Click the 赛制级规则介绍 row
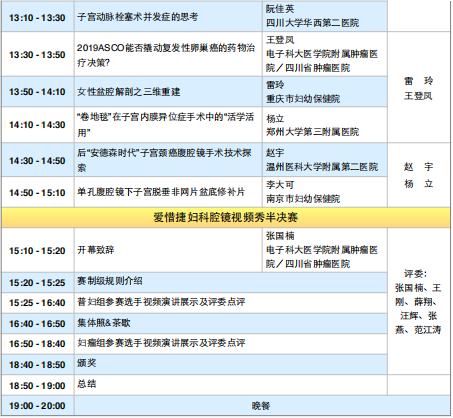Screen dimensions: 453x418 [231, 283]
